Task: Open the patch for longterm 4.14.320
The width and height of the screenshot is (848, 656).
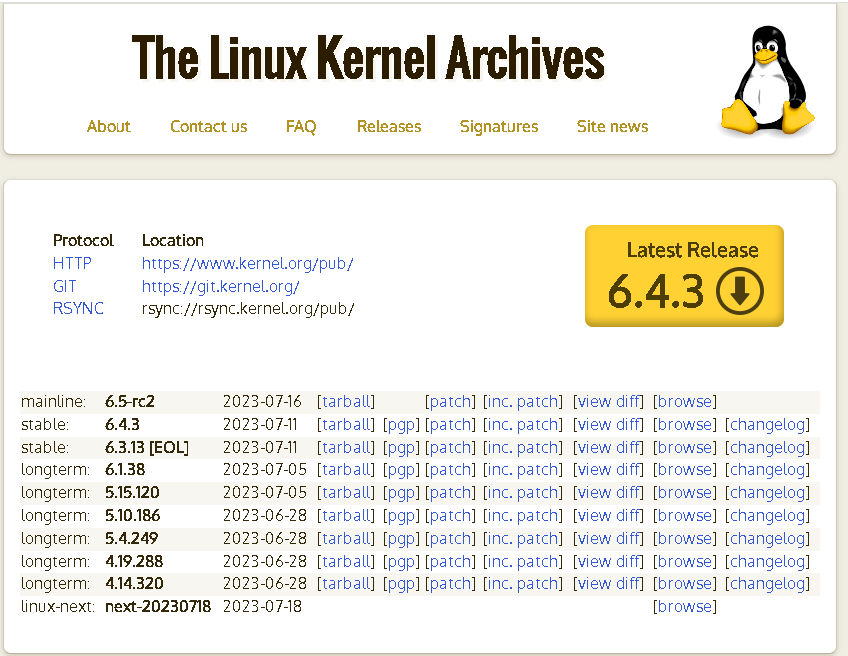Action: click(x=450, y=584)
